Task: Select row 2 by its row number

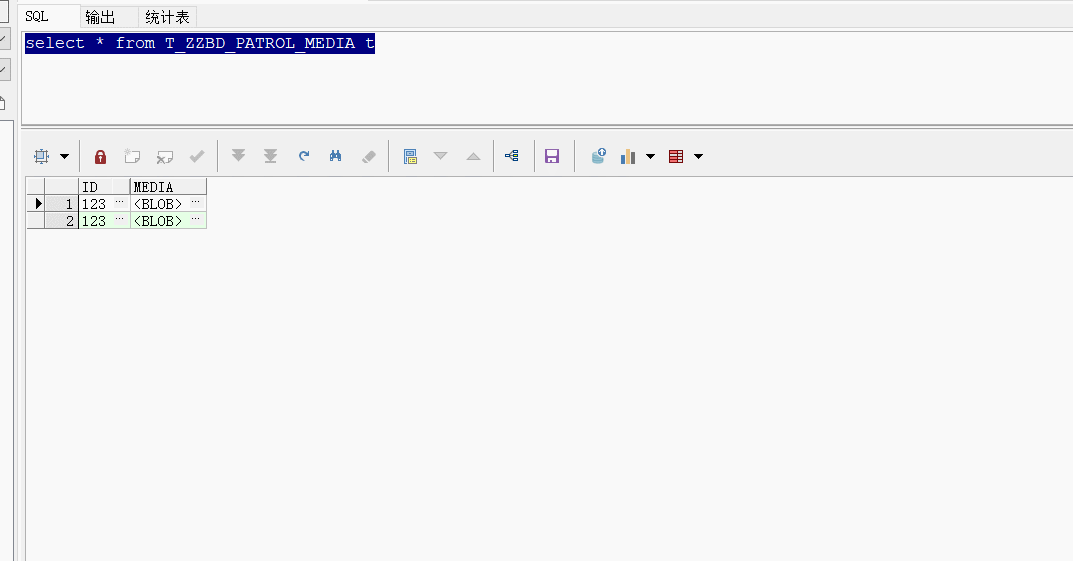Action: coord(62,220)
